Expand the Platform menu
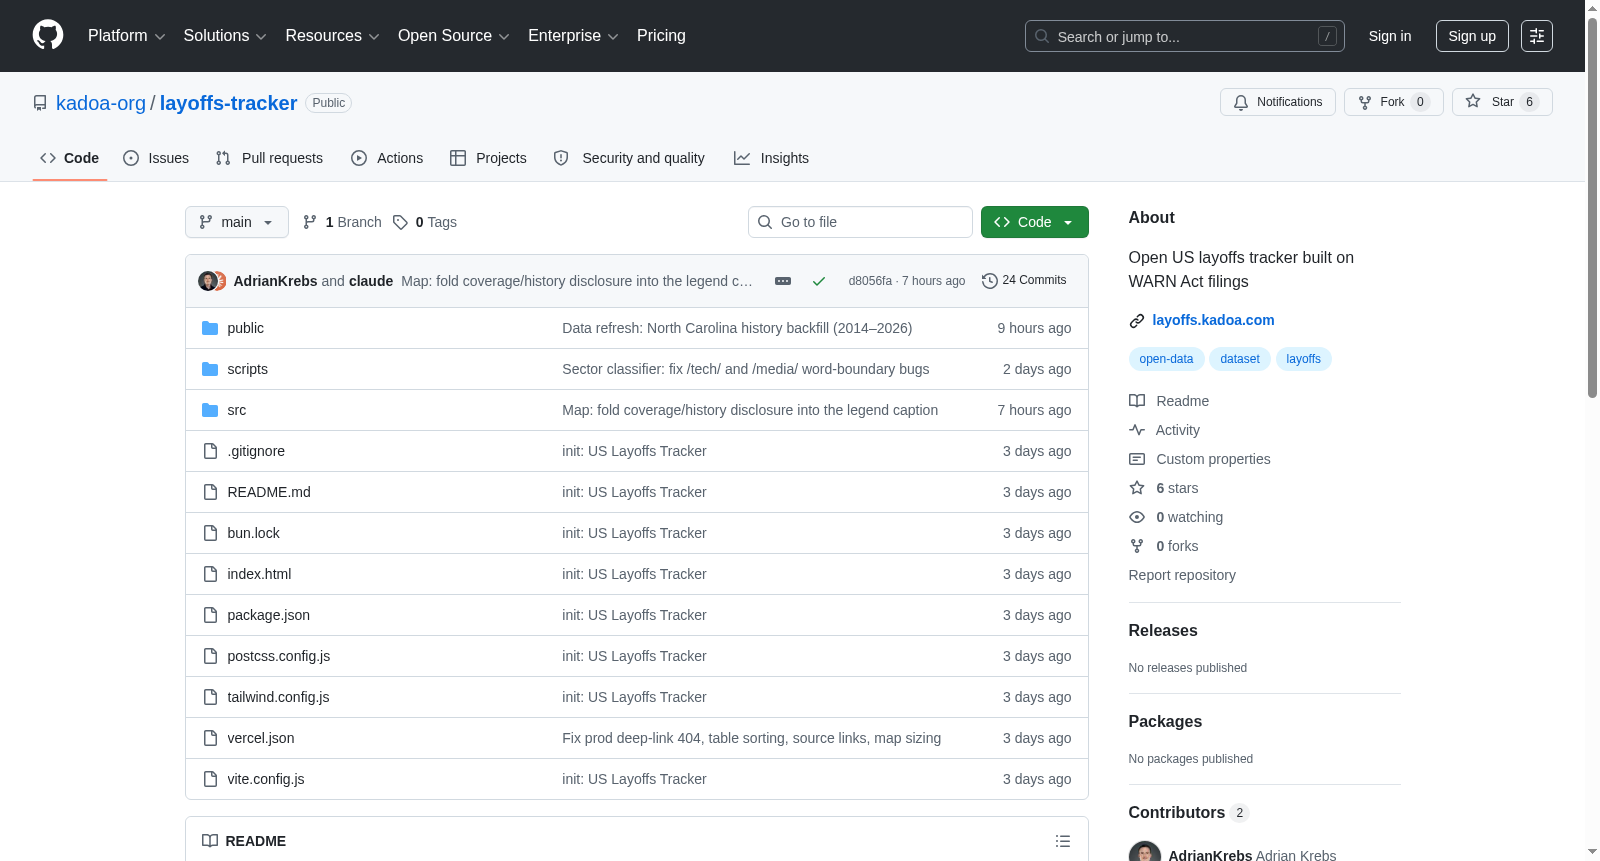The height and width of the screenshot is (861, 1600). tap(126, 36)
